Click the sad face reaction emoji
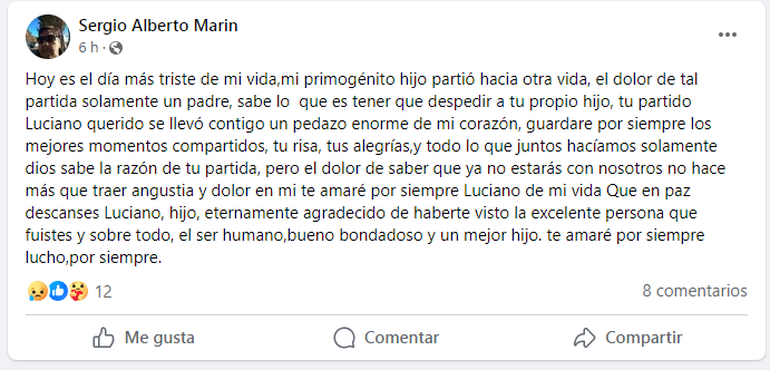The width and height of the screenshot is (770, 370). coord(37,291)
